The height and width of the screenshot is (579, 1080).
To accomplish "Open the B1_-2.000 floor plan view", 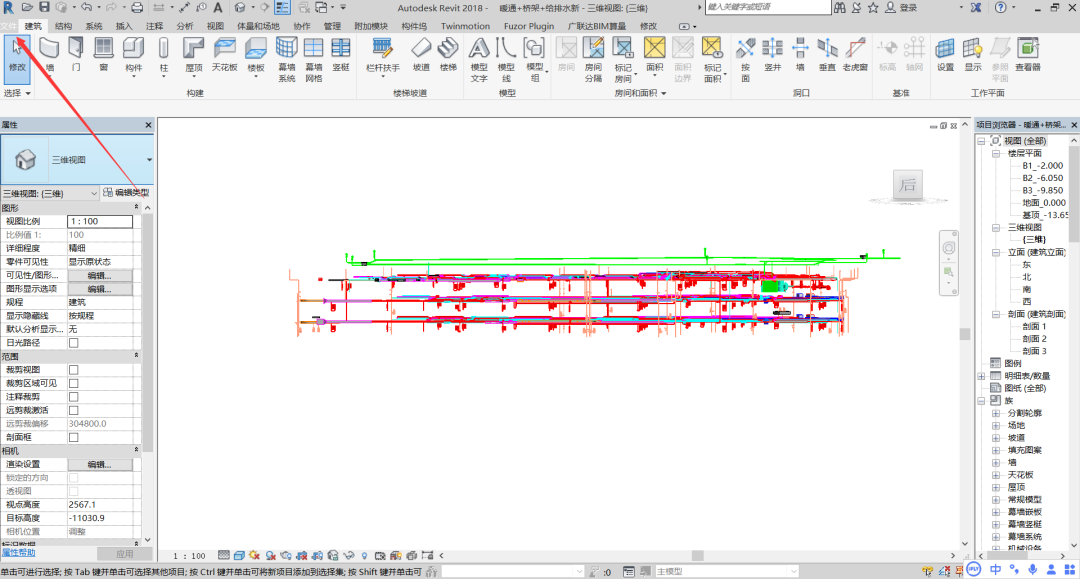I will coord(1042,166).
